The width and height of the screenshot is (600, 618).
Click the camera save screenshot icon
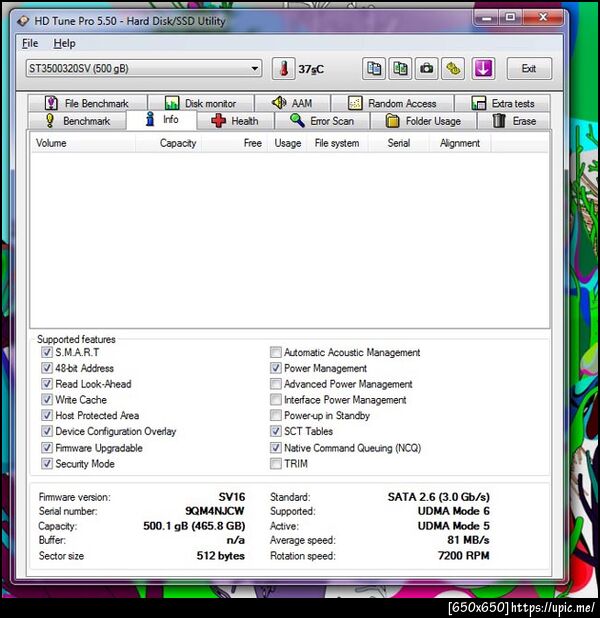pos(426,69)
